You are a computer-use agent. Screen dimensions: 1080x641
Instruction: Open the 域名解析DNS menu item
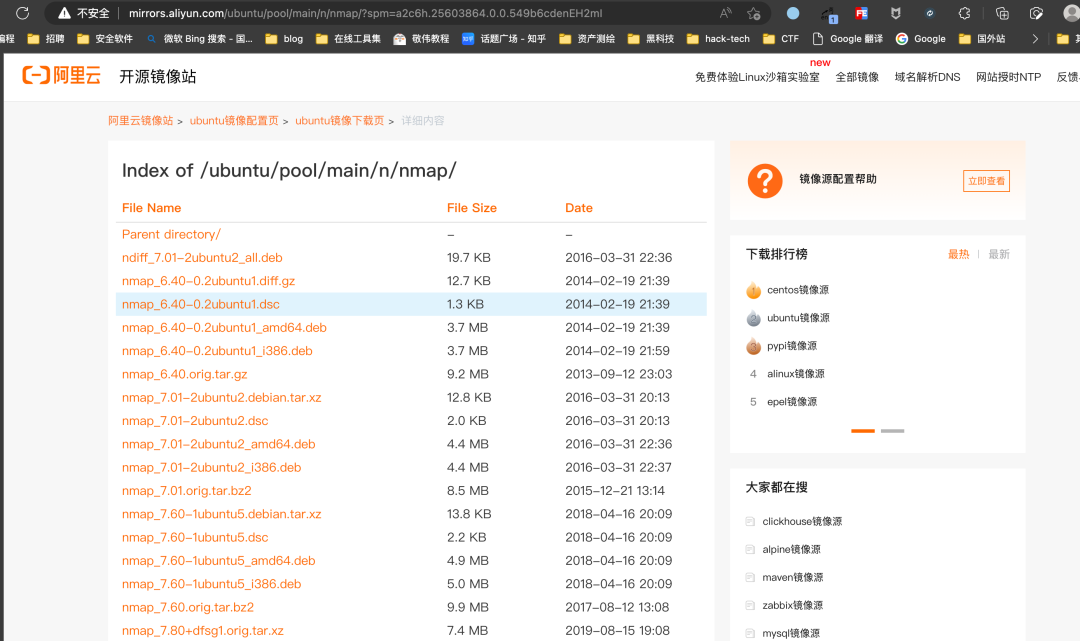point(927,77)
